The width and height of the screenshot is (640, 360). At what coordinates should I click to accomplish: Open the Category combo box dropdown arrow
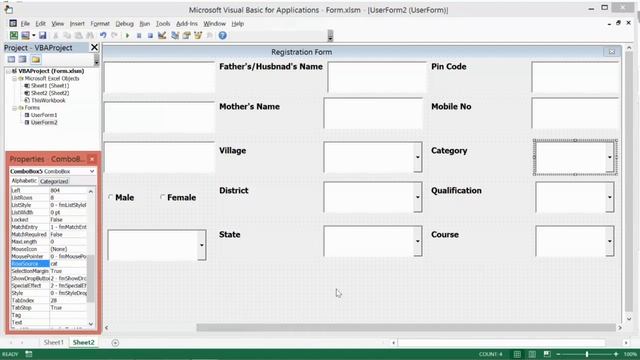tap(609, 157)
